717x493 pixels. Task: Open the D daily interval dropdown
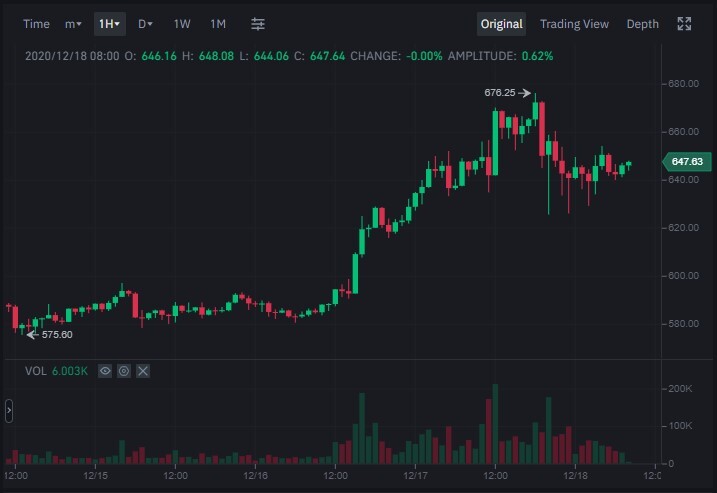145,24
